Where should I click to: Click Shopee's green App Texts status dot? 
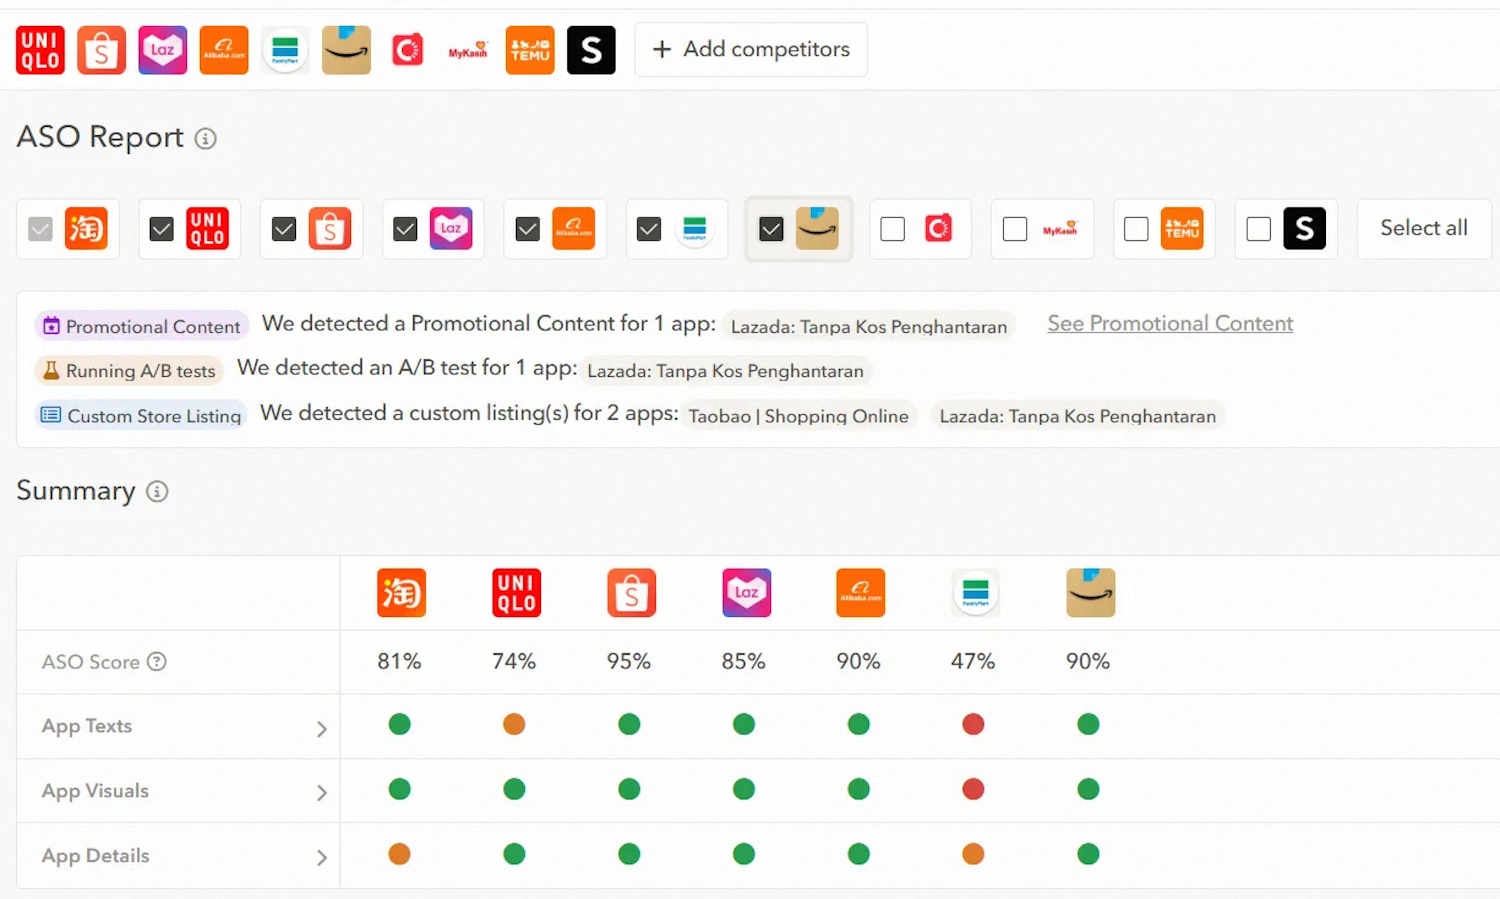pos(629,725)
